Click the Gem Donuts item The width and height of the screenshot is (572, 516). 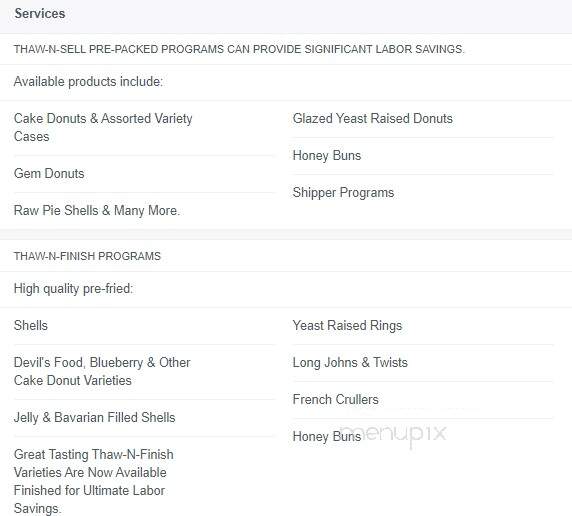[x=49, y=173]
